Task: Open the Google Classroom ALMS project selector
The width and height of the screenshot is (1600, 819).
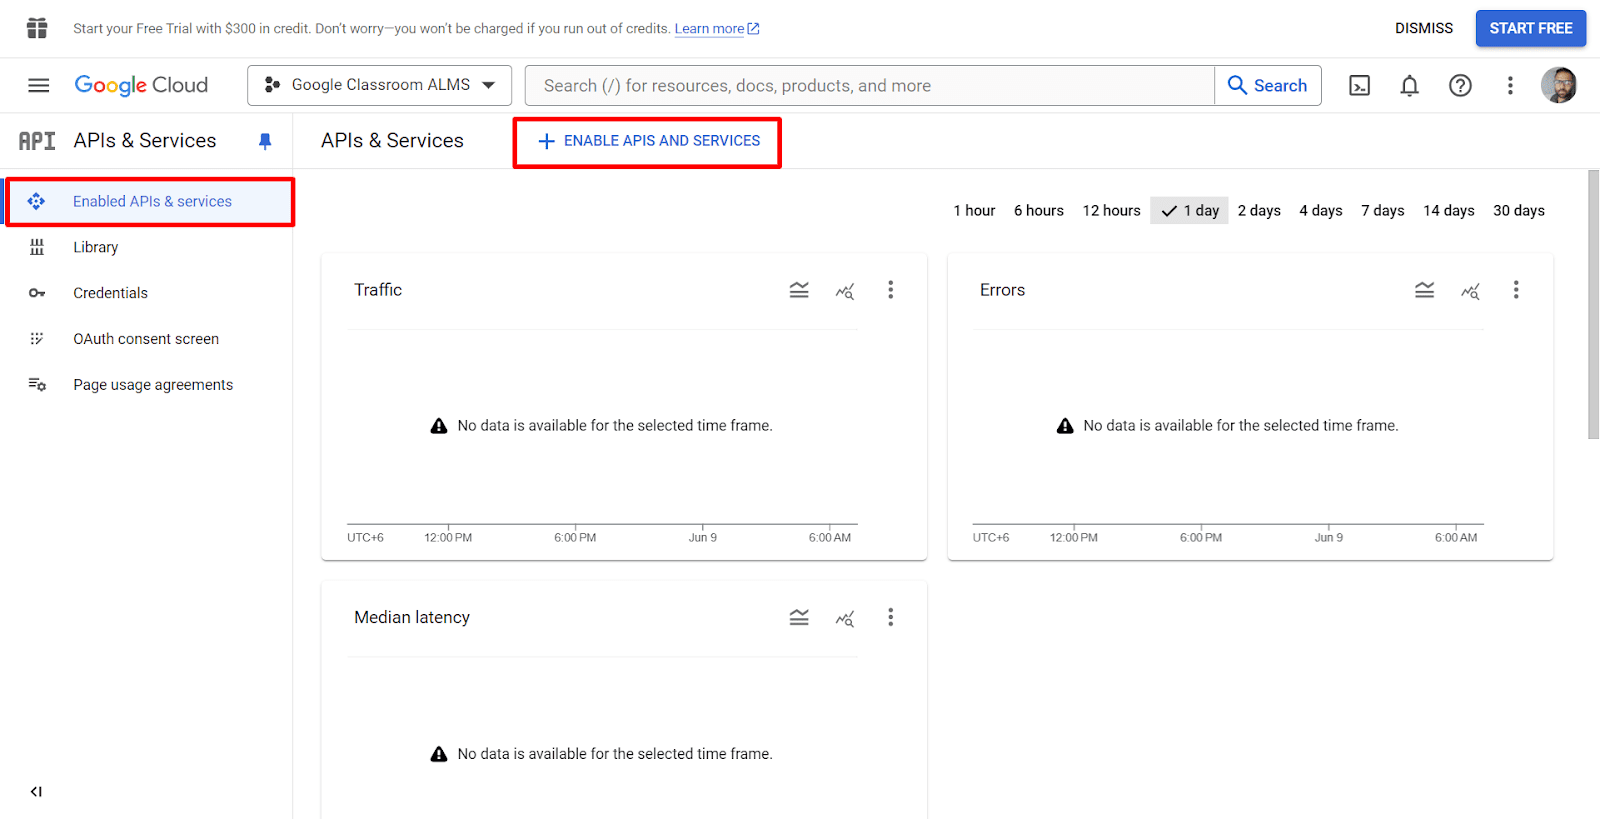Action: click(379, 85)
